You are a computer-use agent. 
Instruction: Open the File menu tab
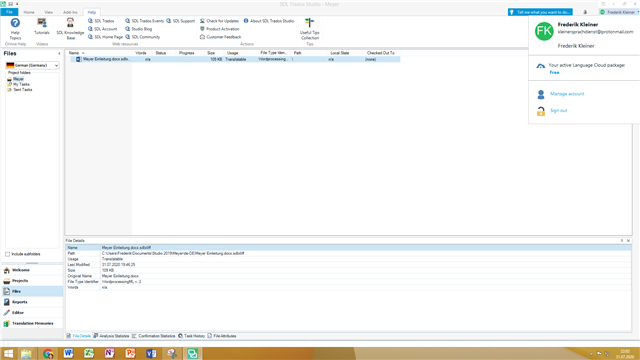click(9, 12)
